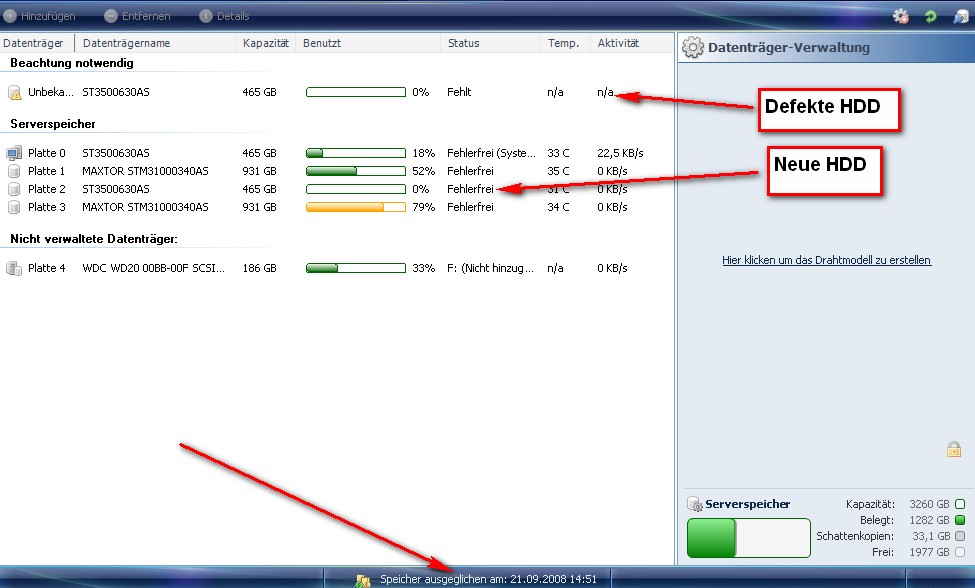Screen dimensions: 975x588
Task: Click the warning icon of the unknown disk
Action: click(x=14, y=93)
